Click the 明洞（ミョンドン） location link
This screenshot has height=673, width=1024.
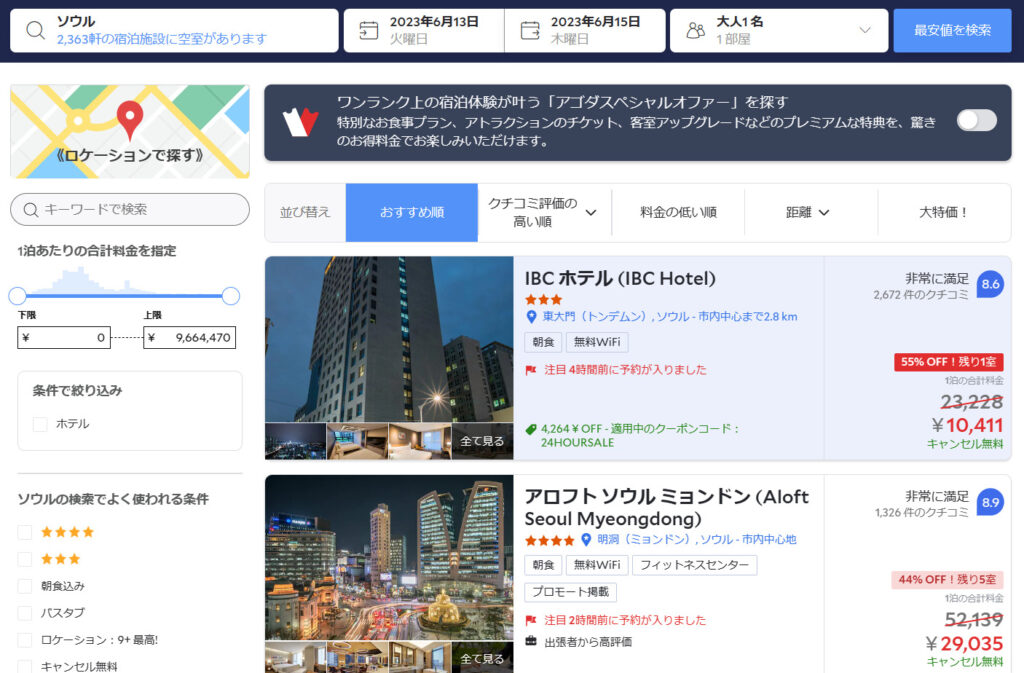click(697, 539)
